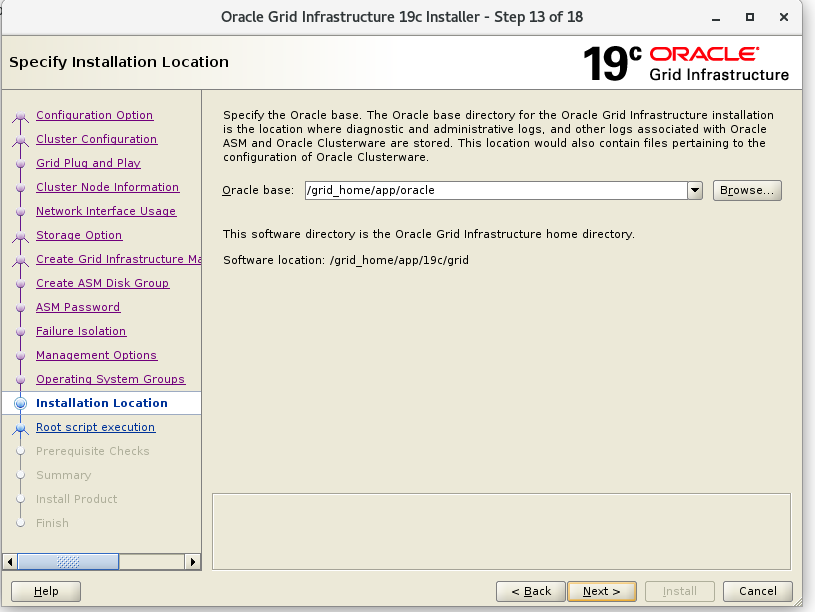Go Back to the previous step
Viewport: 815px width, 612px height.
pos(531,591)
